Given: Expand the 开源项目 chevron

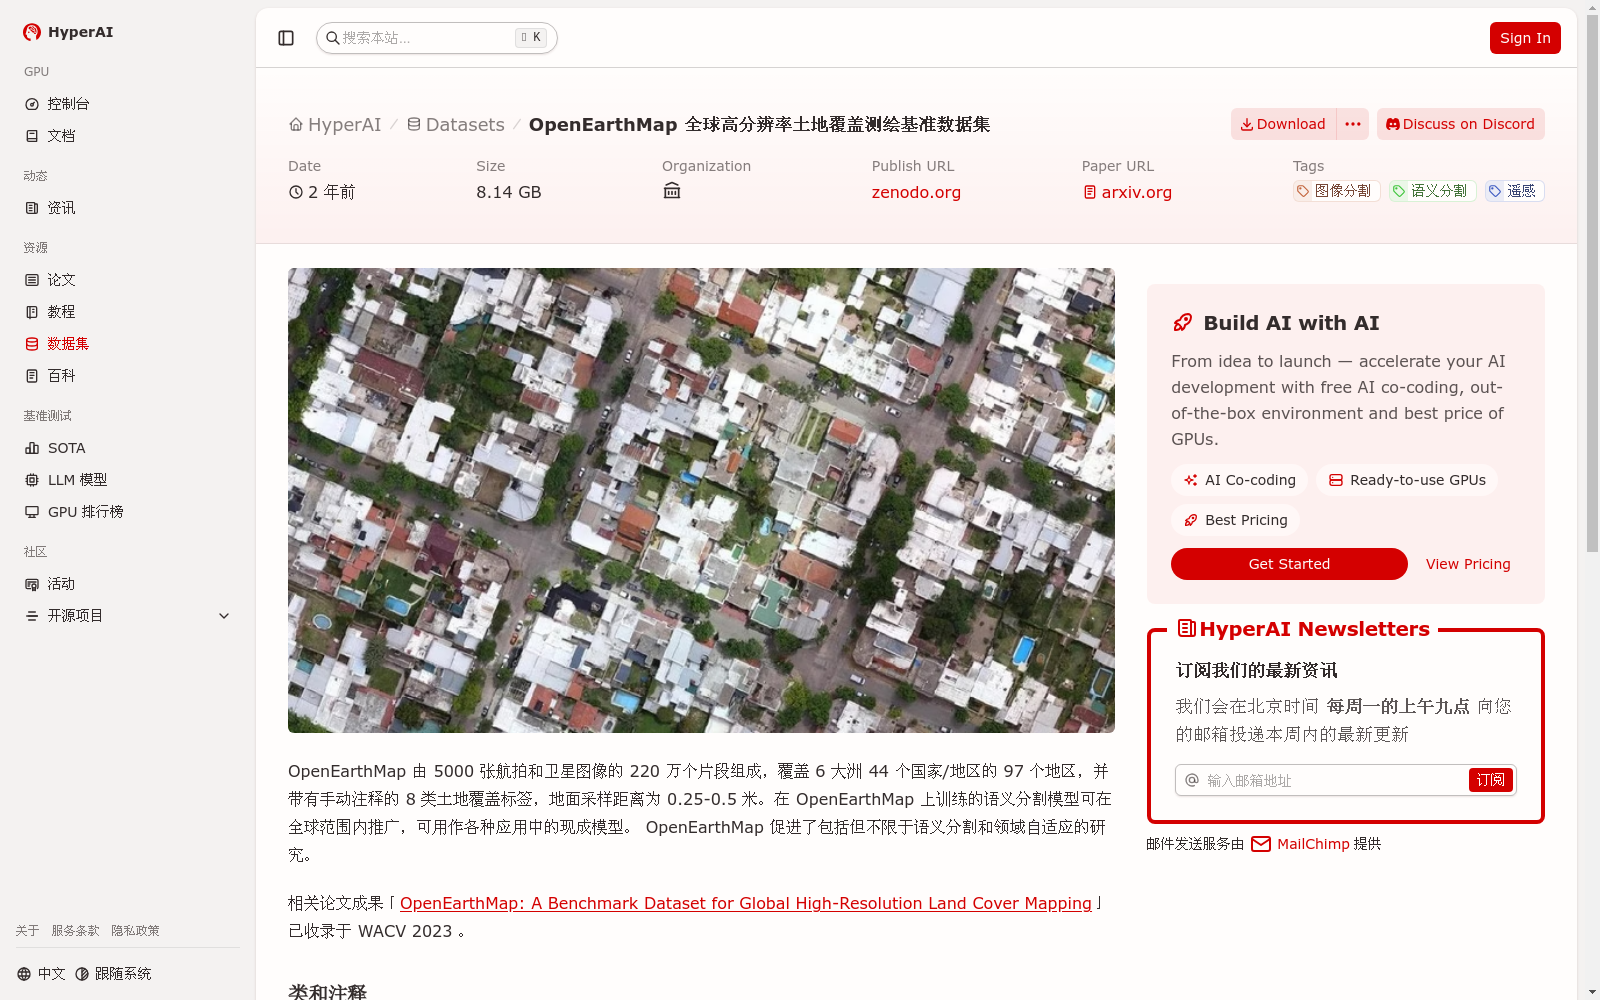Looking at the screenshot, I should [224, 616].
